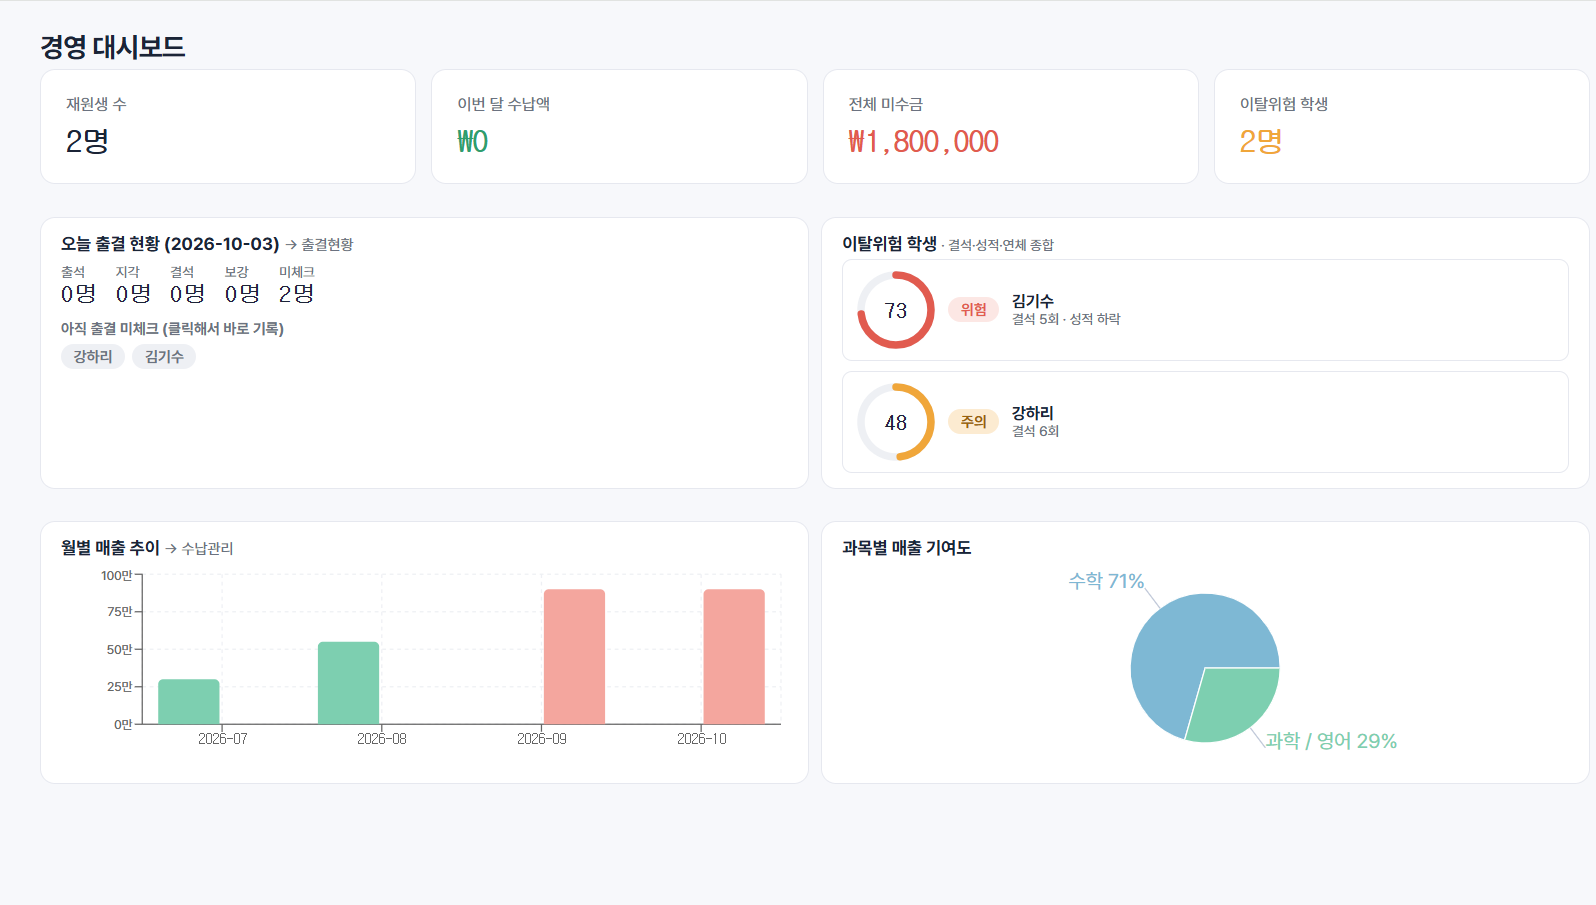1596x905 pixels.
Task: Open the 김기수 at-risk student card
Action: [x=1205, y=310]
